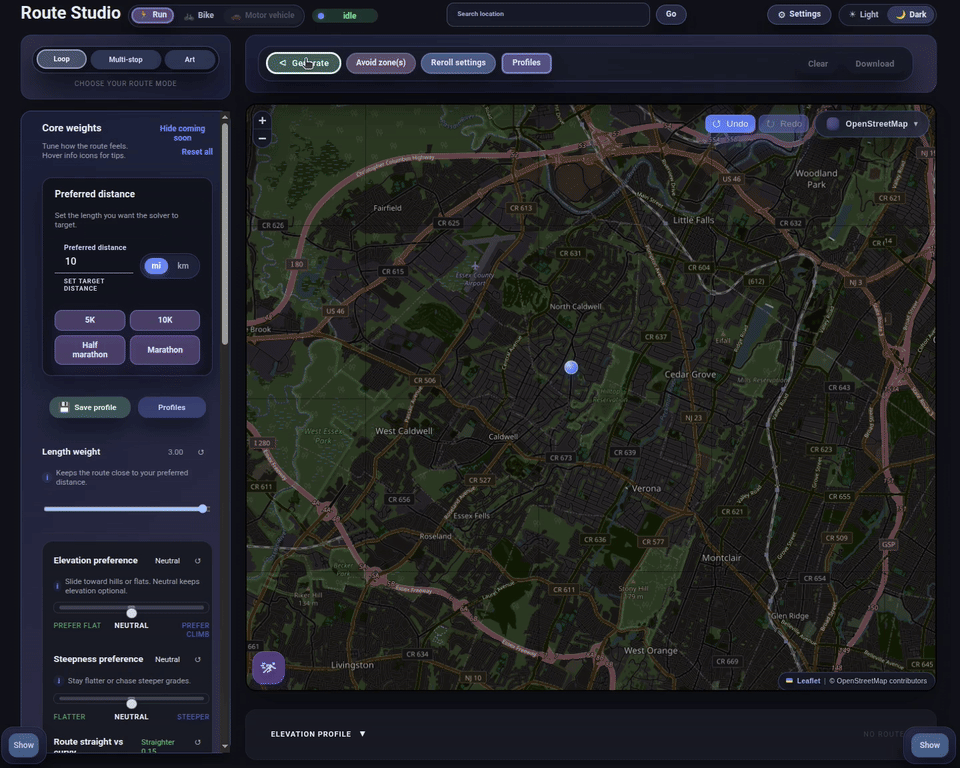Click PREFER CLIMB label under elevation slider
The width and height of the screenshot is (960, 768).
pos(196,630)
